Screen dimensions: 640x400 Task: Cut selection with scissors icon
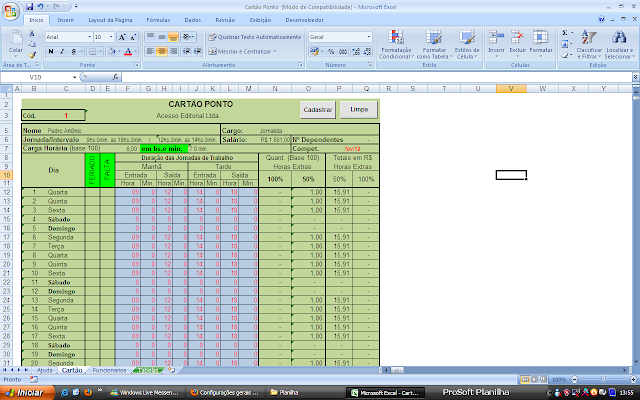click(x=32, y=34)
